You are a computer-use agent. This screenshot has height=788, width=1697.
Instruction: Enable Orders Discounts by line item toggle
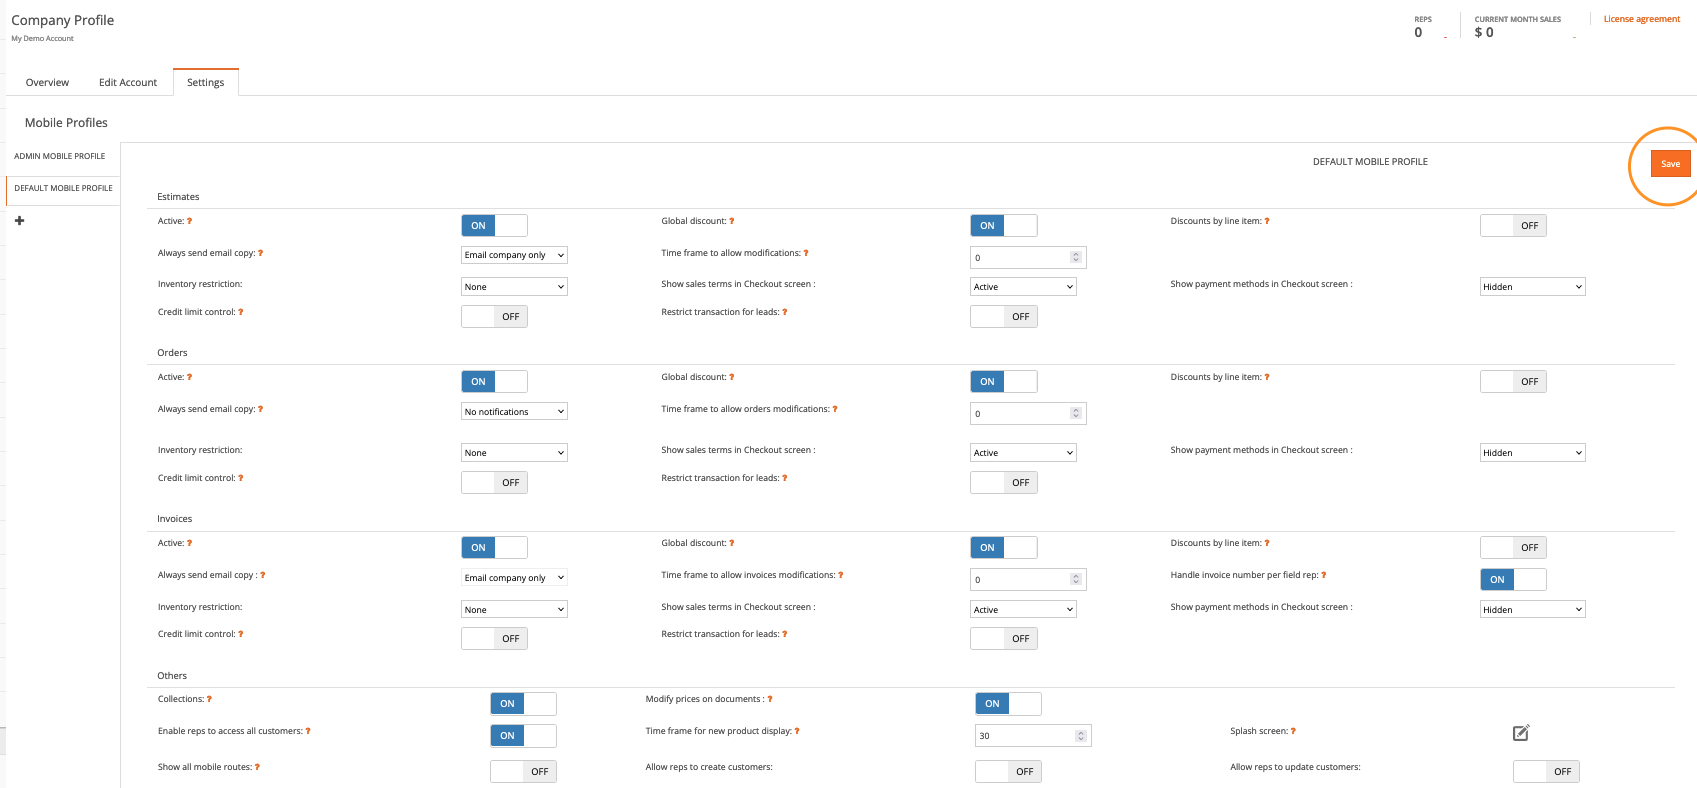1512,382
